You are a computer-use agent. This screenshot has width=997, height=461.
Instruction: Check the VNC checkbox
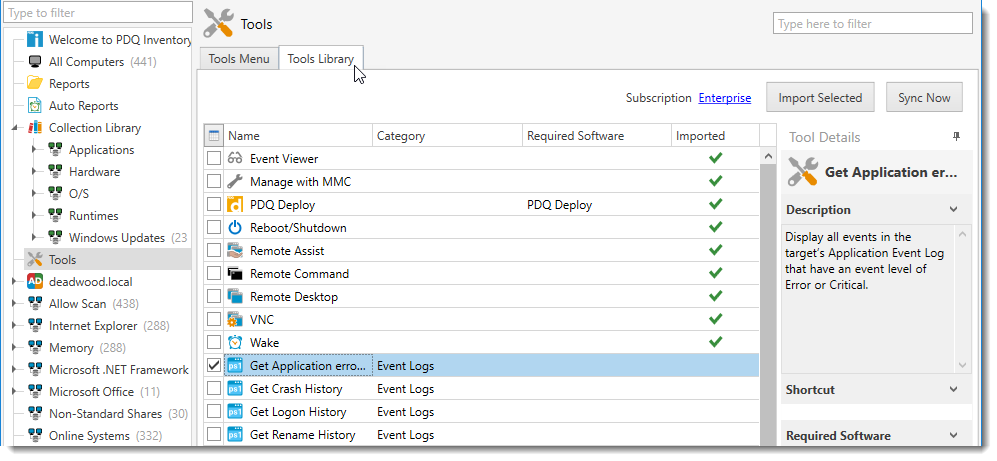214,319
